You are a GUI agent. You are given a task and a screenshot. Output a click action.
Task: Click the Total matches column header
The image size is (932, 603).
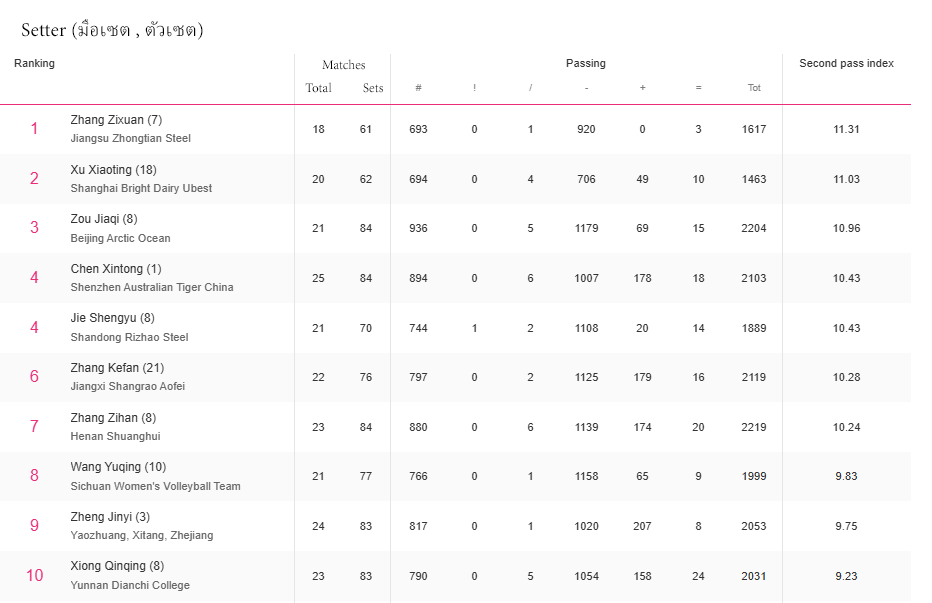(318, 88)
